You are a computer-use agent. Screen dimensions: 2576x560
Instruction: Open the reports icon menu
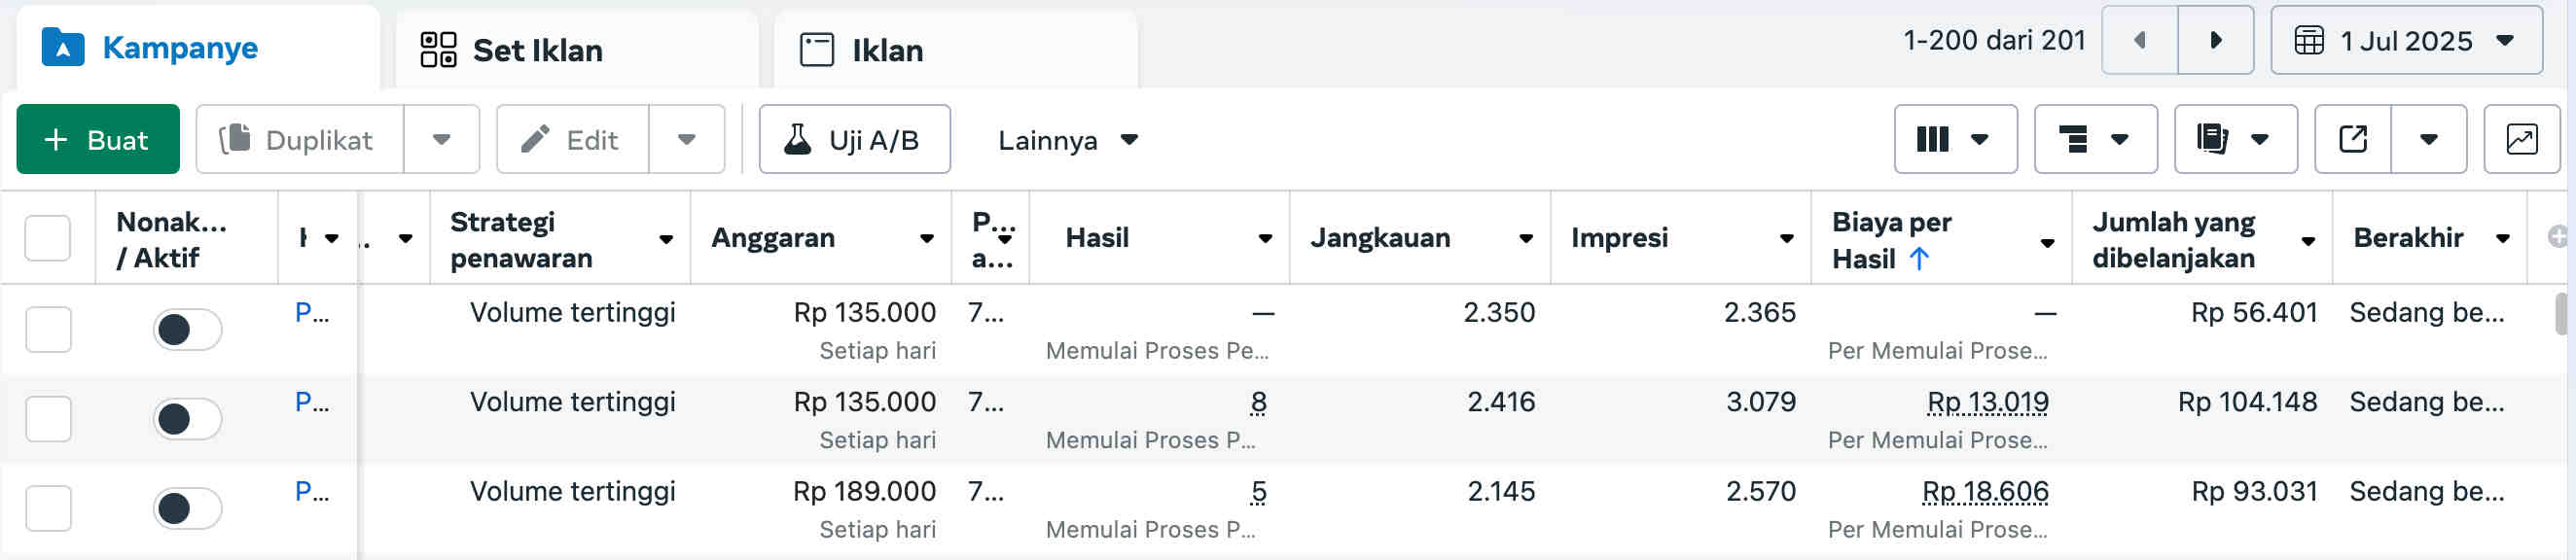pos(2234,139)
